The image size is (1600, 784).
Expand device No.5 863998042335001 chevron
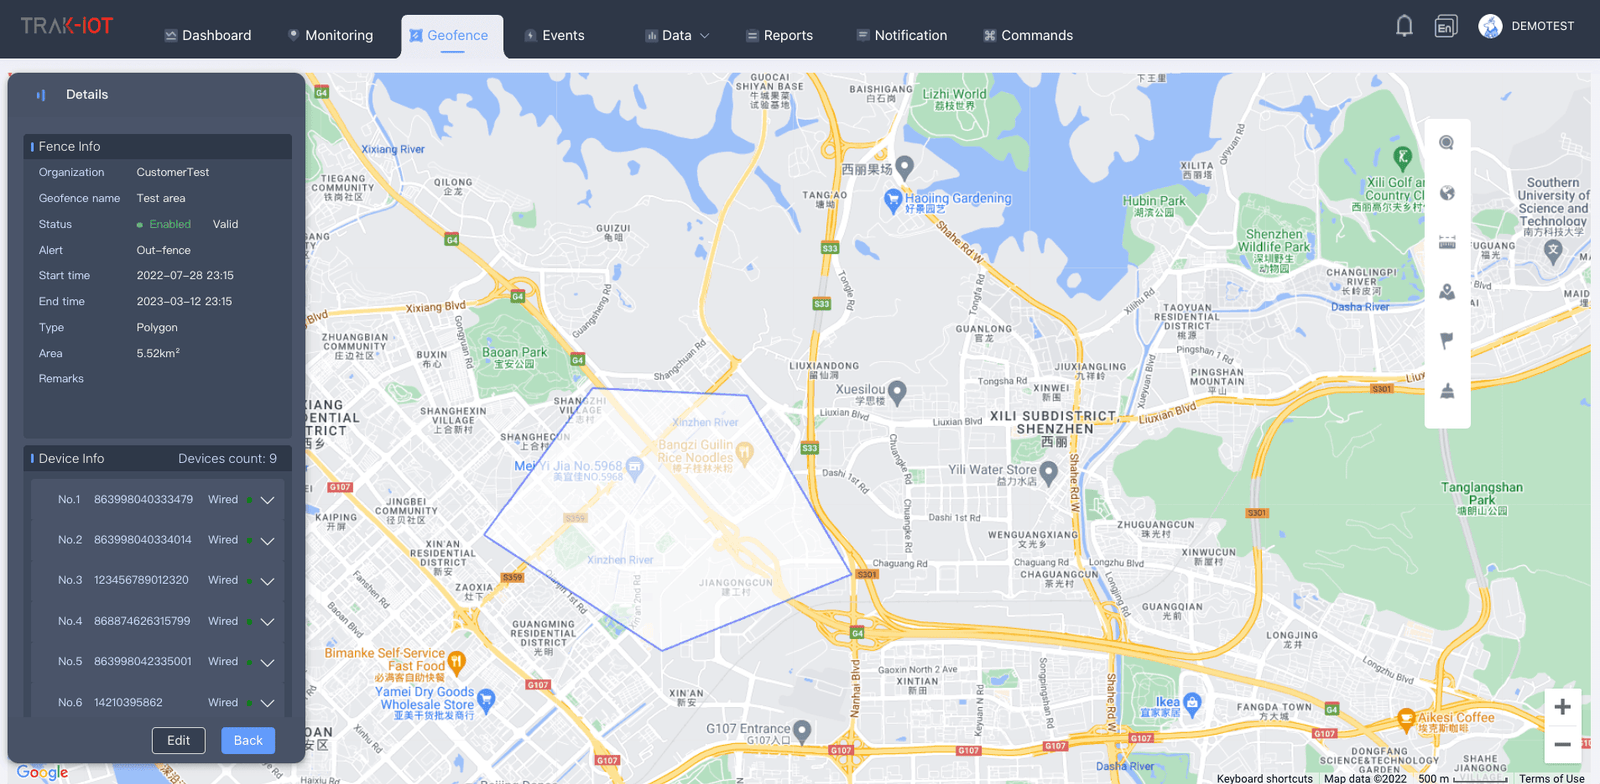point(267,662)
